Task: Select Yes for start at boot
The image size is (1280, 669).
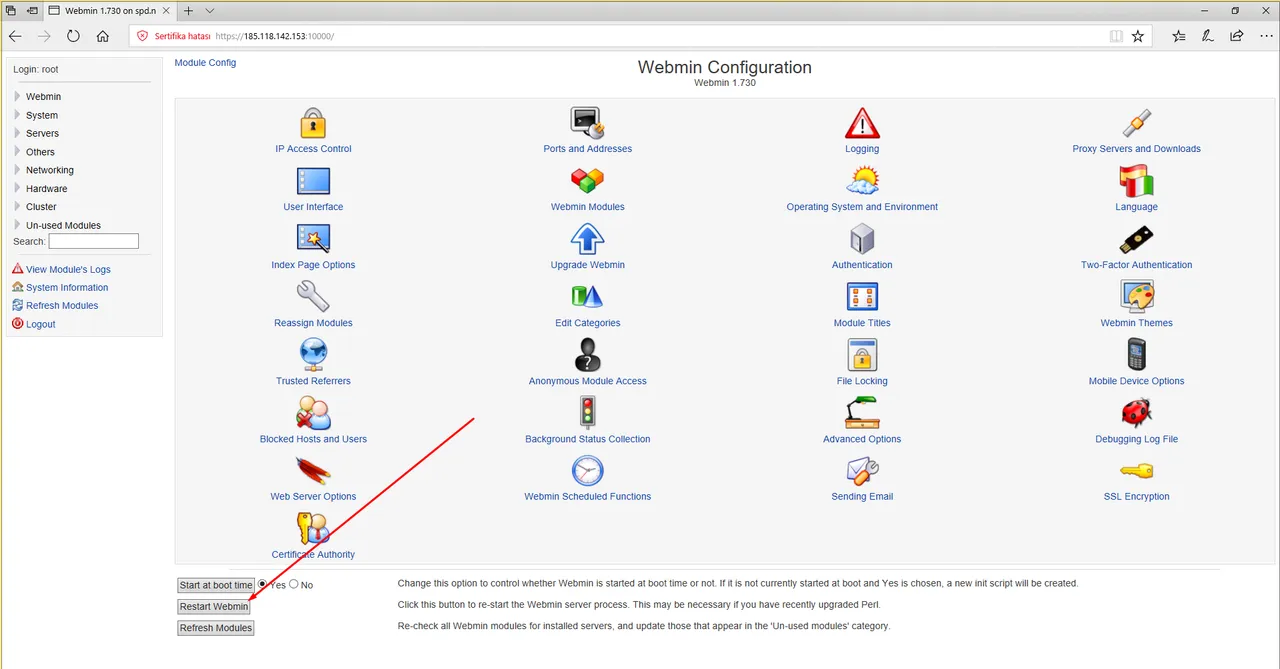Action: click(263, 584)
